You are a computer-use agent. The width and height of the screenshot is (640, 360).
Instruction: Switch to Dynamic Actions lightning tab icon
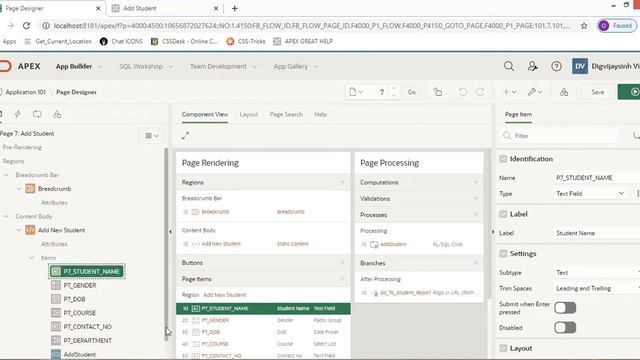pos(18,114)
